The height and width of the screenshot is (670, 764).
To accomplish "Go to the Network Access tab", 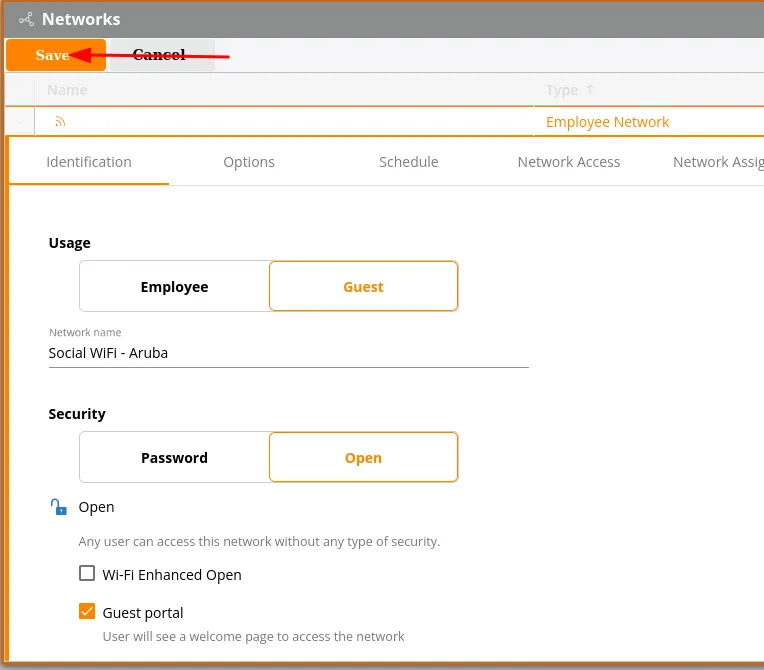I will click(568, 162).
